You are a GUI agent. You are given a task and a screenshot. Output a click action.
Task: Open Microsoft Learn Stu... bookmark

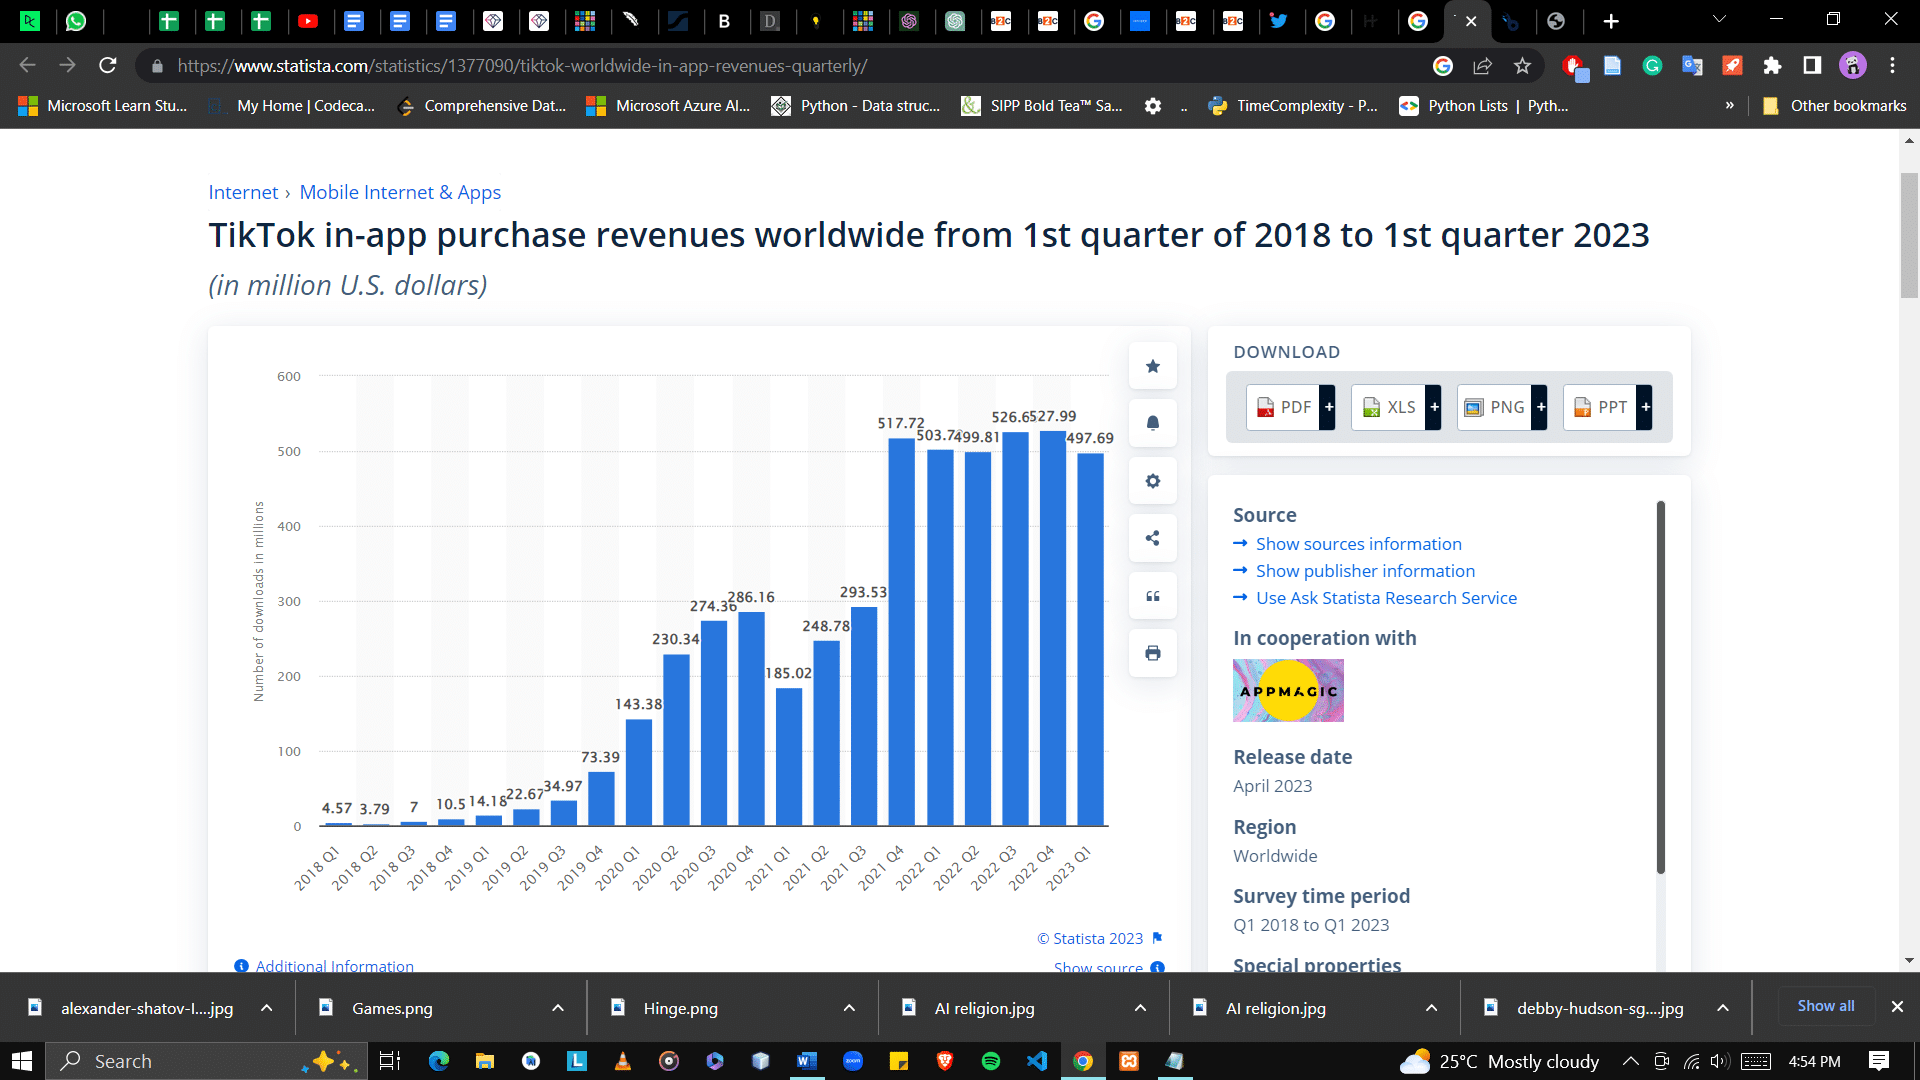(103, 106)
